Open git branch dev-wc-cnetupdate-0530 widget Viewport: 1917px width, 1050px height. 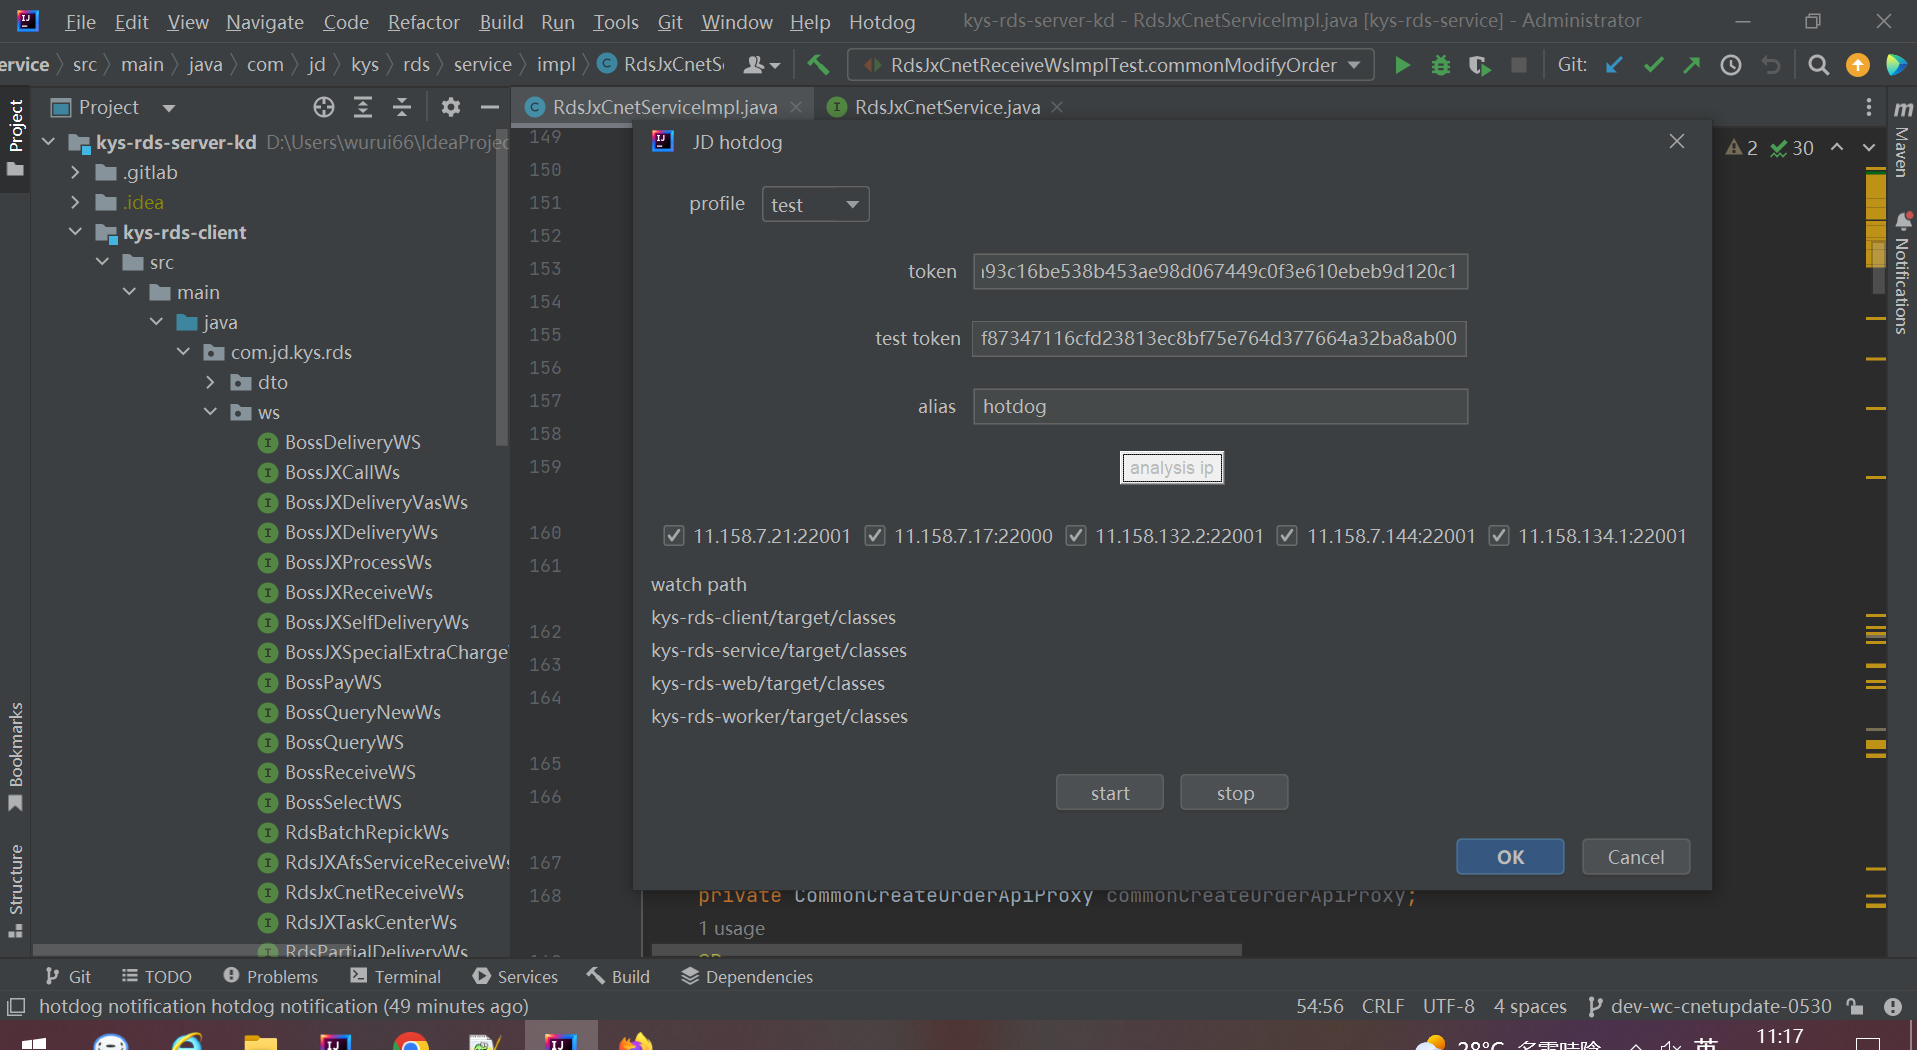click(x=1710, y=1006)
